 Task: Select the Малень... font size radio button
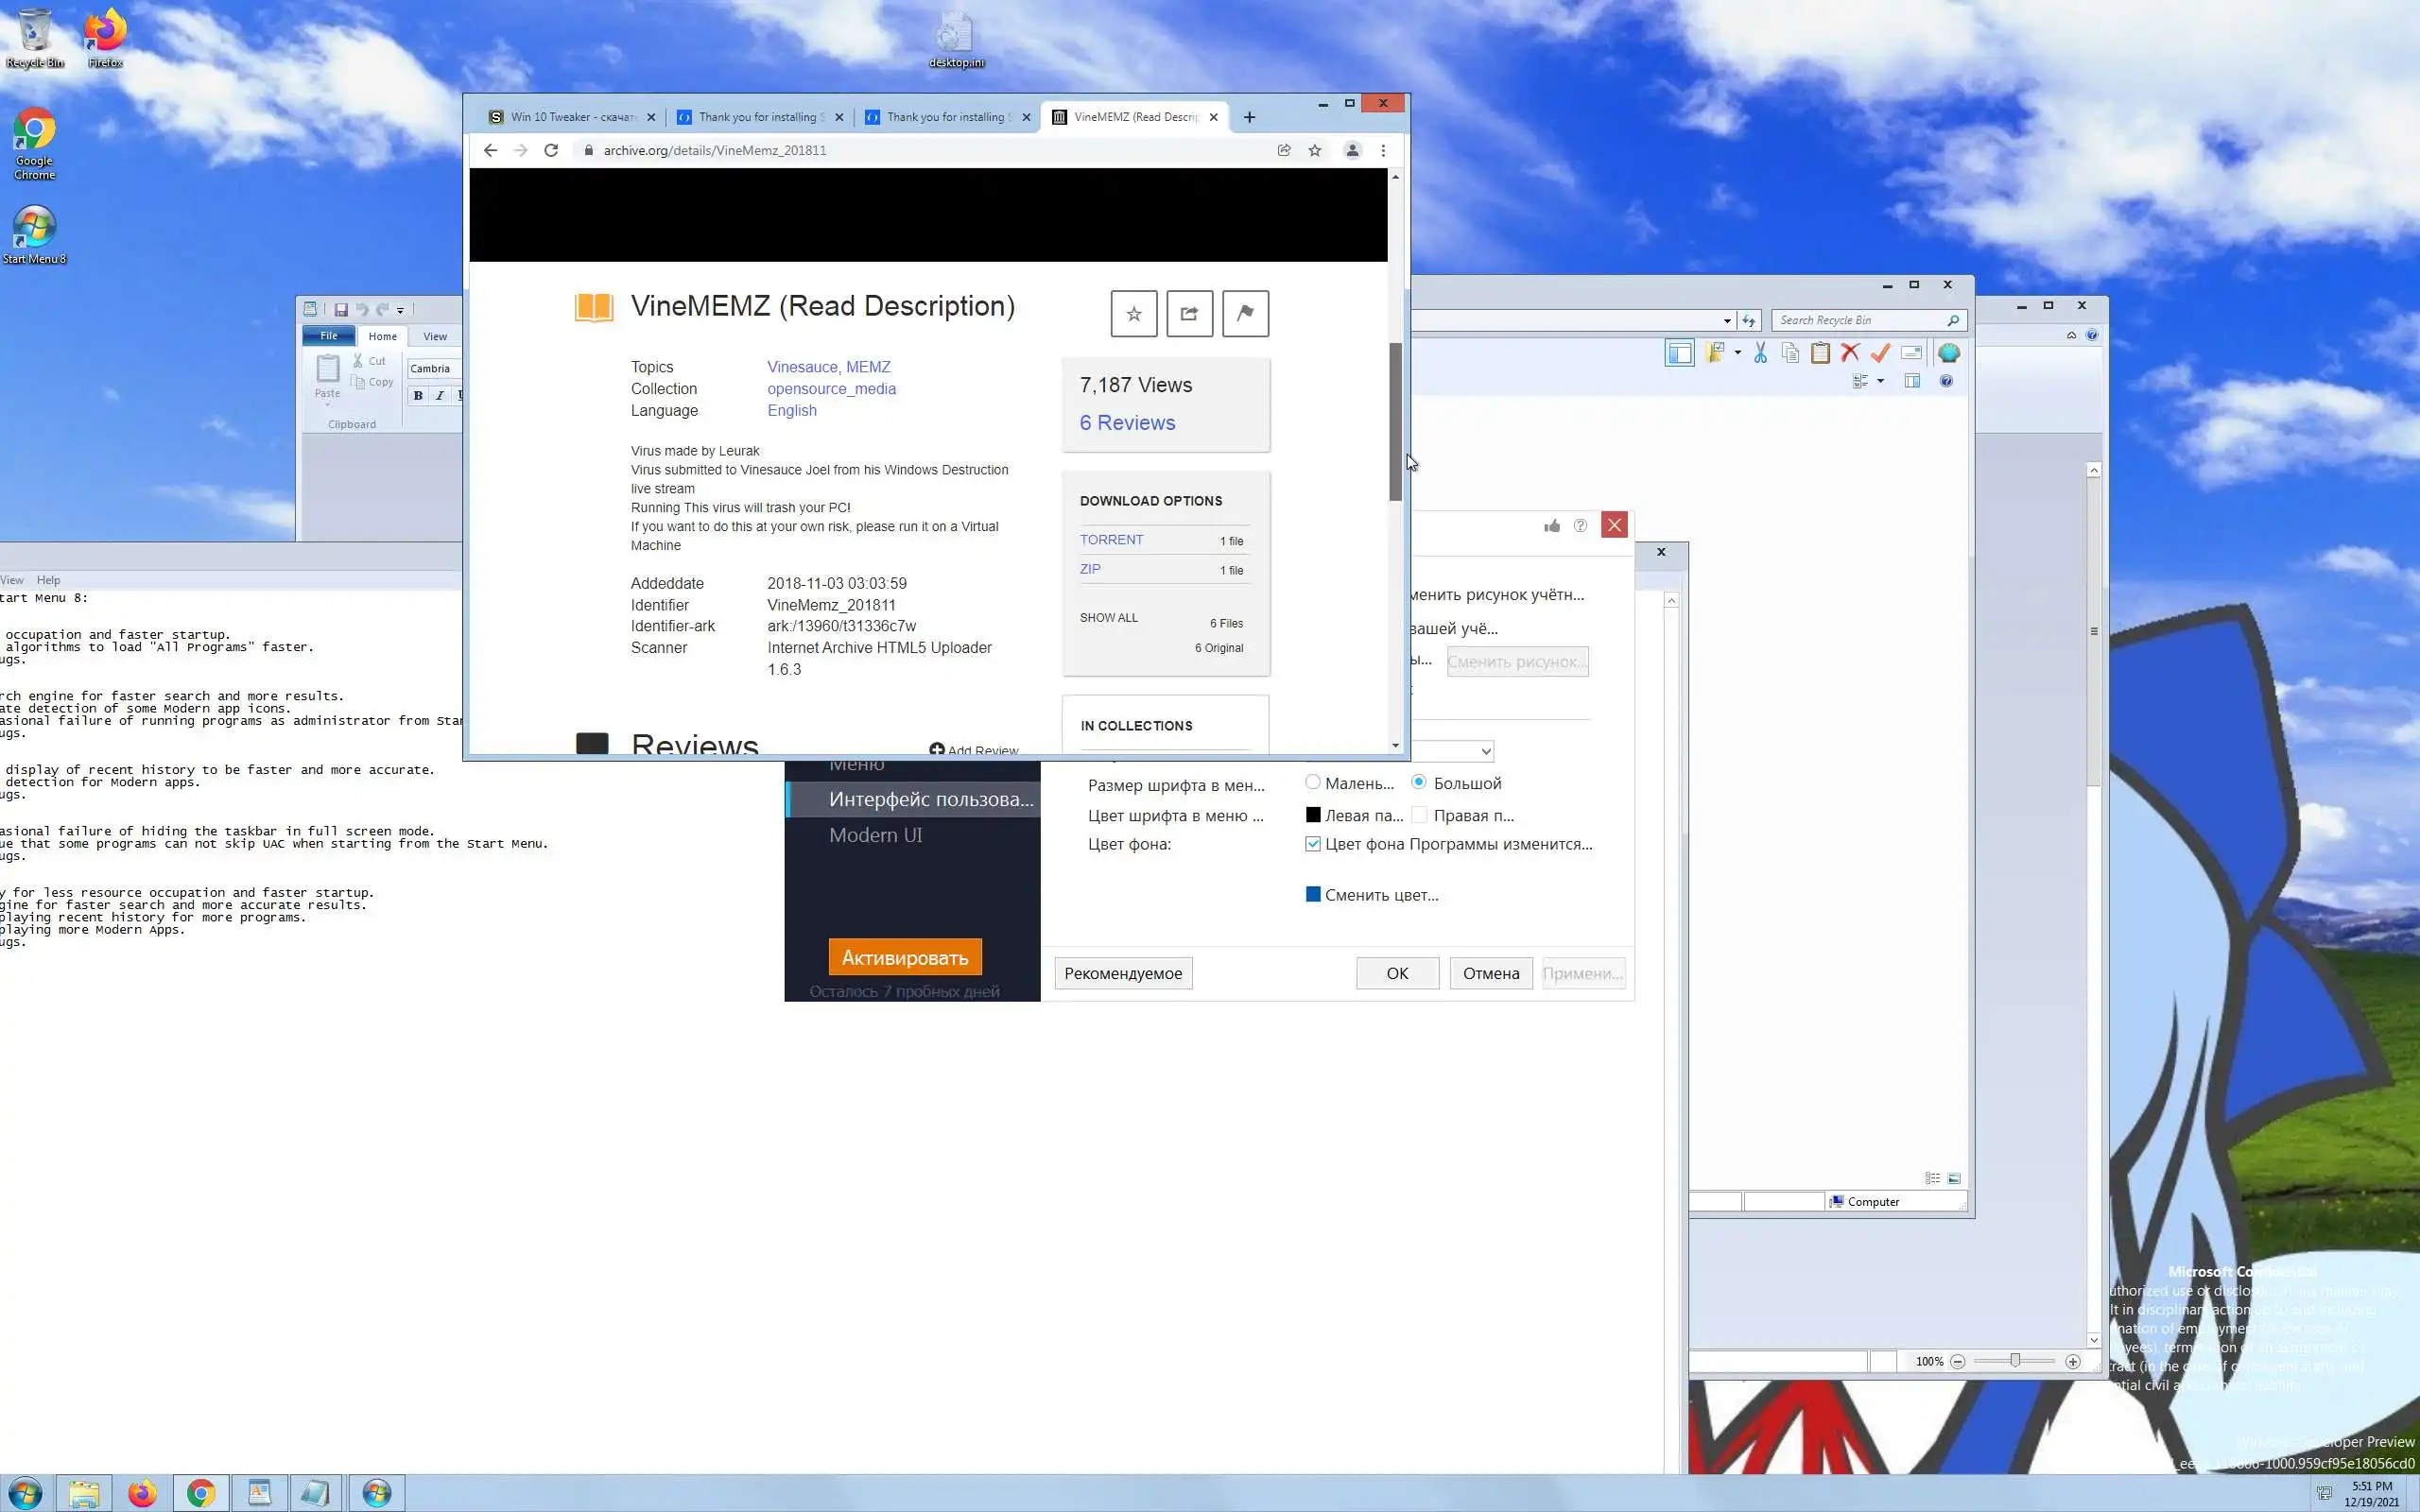tap(1313, 782)
